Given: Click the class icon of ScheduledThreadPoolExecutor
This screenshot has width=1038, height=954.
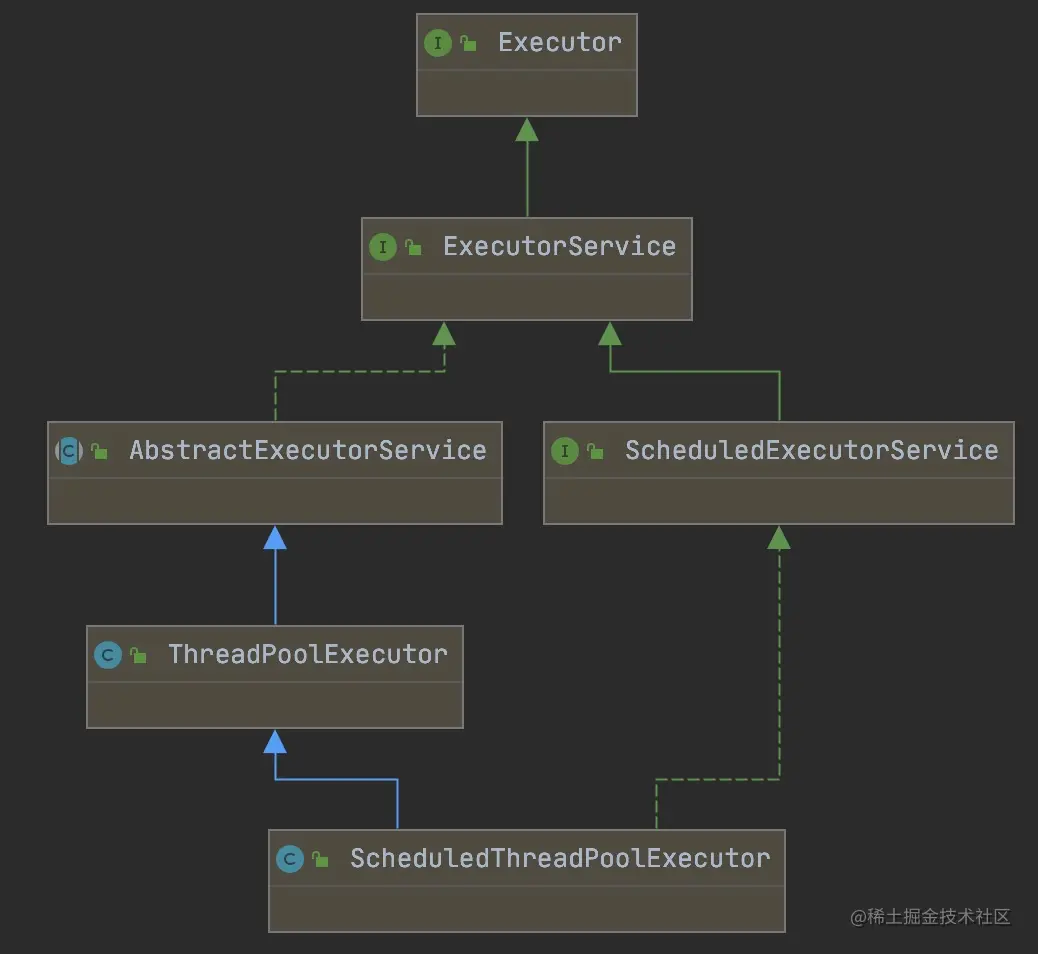Looking at the screenshot, I should pyautogui.click(x=289, y=859).
